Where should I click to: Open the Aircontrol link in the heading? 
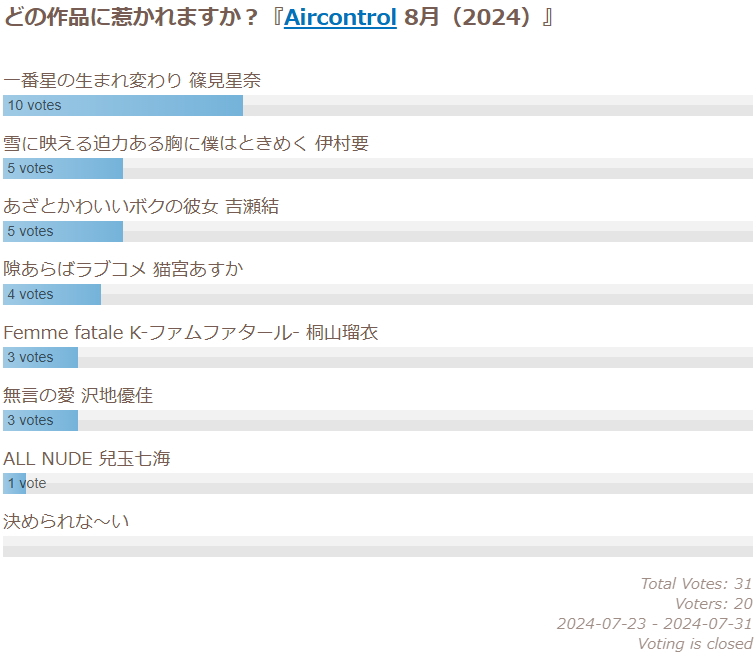coord(340,18)
